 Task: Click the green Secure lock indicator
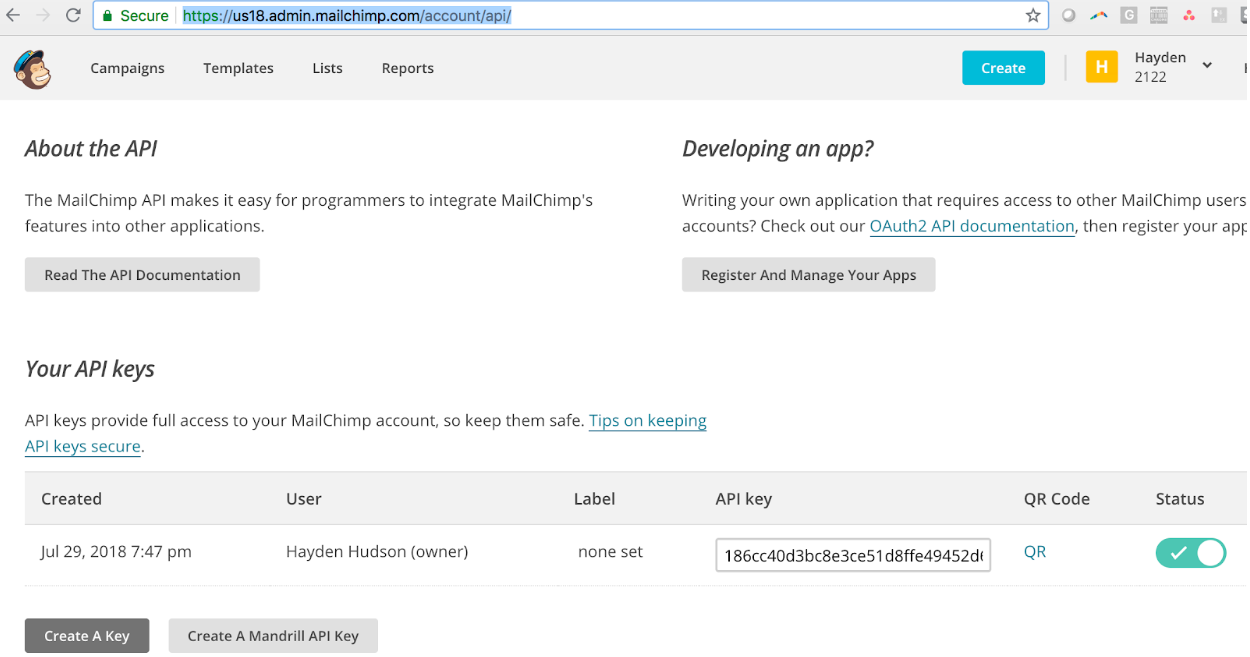point(134,16)
